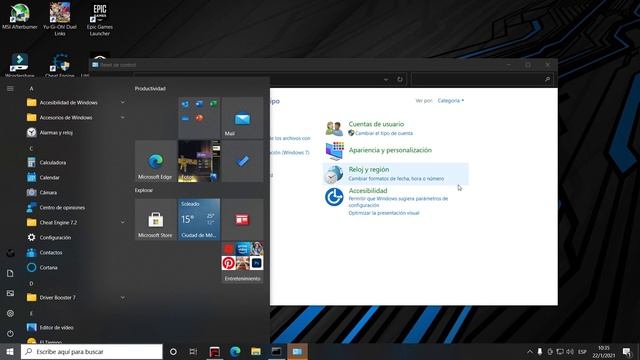Viewport: 640px width, 360px height.
Task: Click the Windows Start button
Action: pyautogui.click(x=10, y=351)
